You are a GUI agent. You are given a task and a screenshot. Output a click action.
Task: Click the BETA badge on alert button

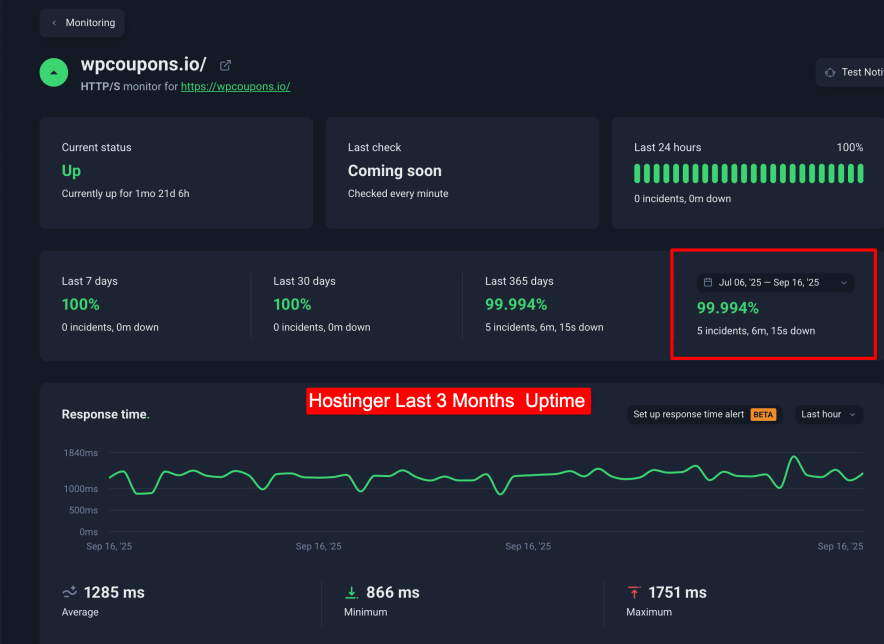pos(763,414)
